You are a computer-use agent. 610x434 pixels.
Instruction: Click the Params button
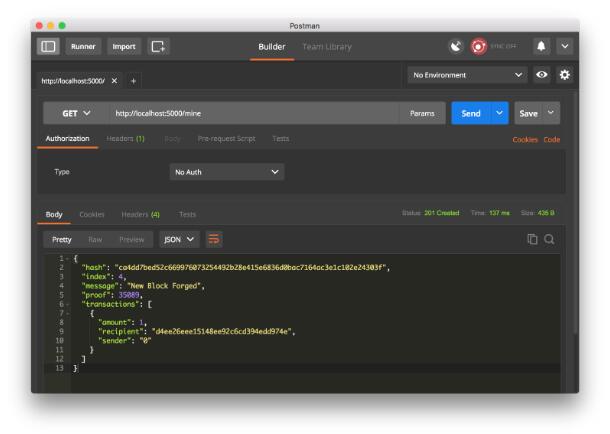(422, 113)
